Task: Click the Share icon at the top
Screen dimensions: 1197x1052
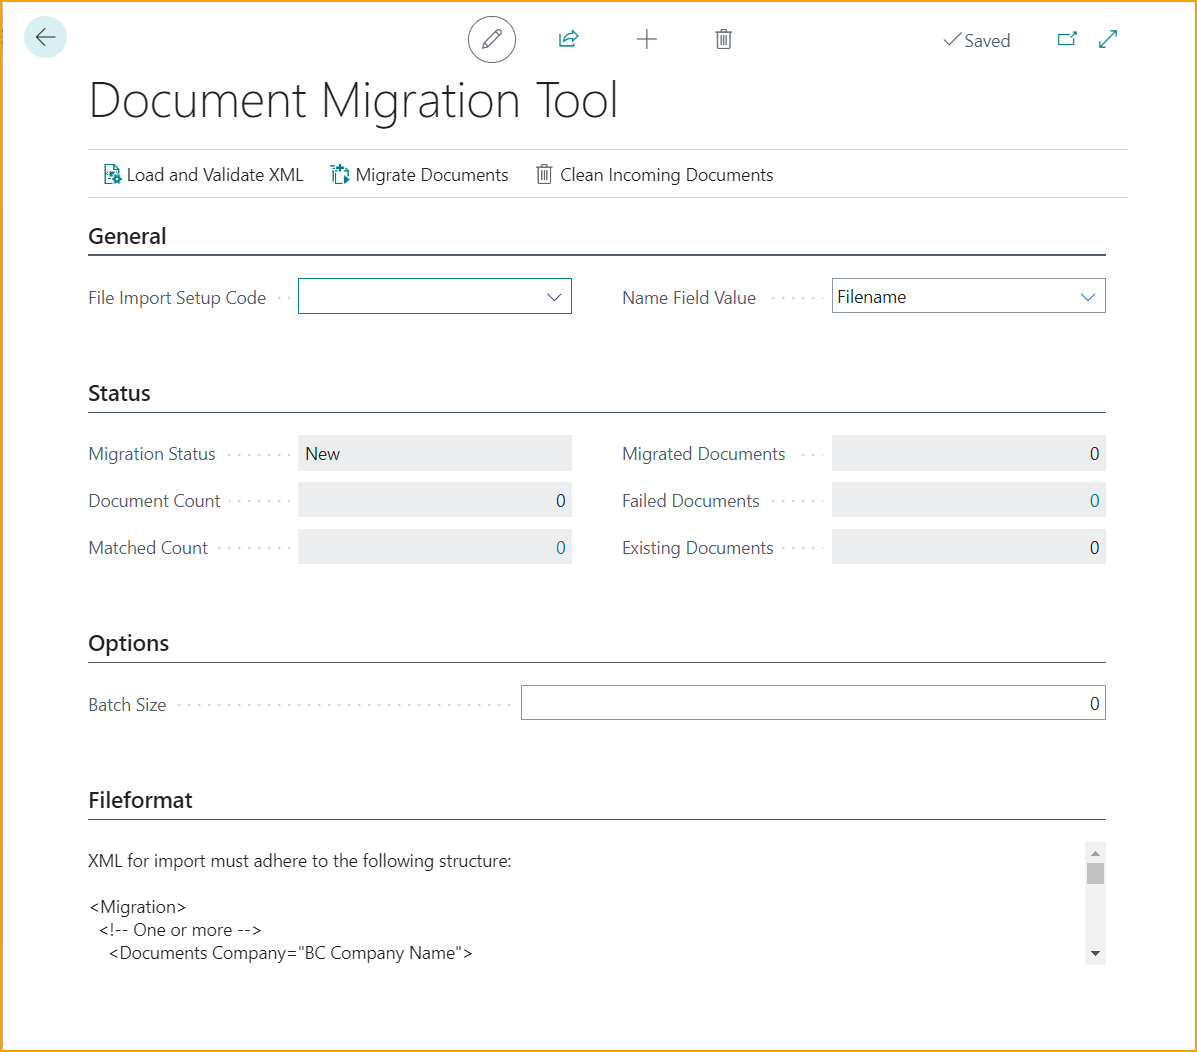Action: (x=568, y=38)
